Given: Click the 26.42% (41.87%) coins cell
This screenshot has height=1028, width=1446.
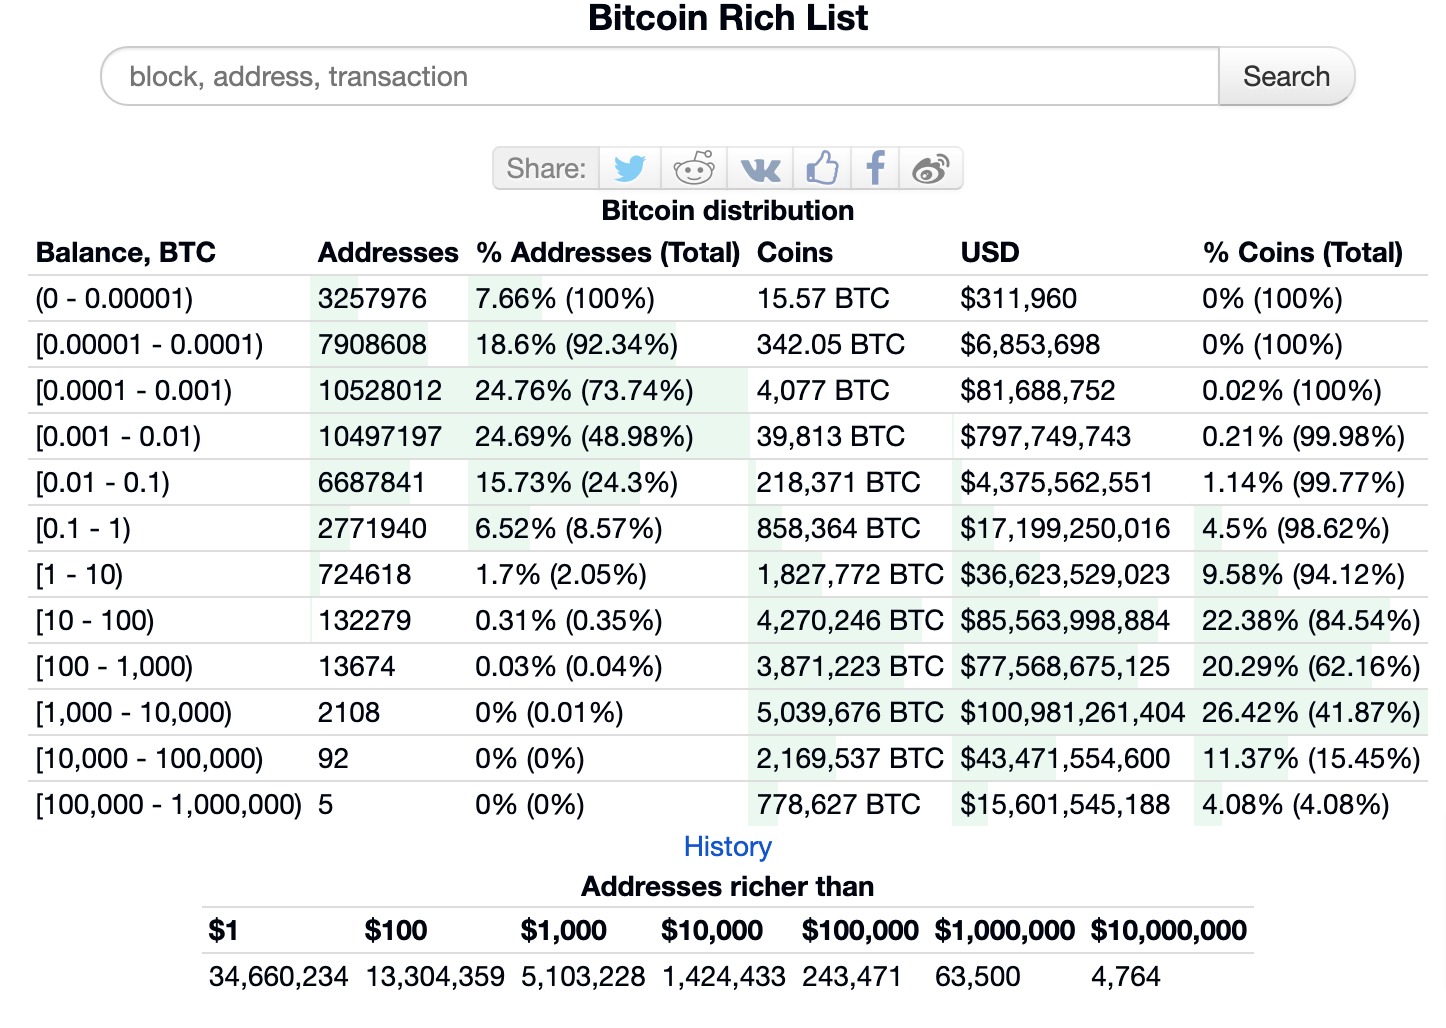Looking at the screenshot, I should point(1311,712).
